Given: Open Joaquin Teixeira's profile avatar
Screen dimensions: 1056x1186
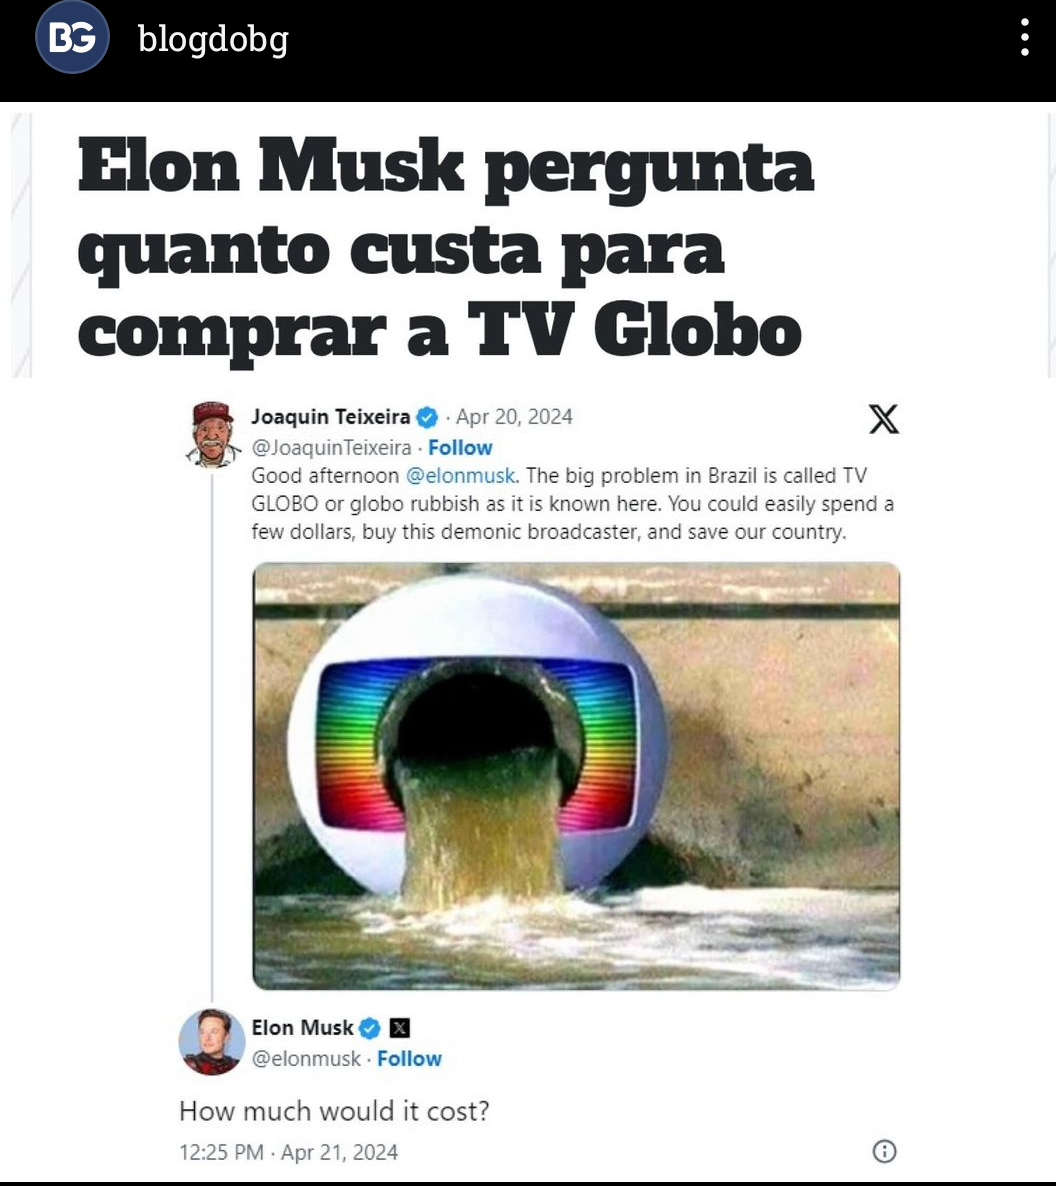Looking at the screenshot, I should [x=213, y=434].
